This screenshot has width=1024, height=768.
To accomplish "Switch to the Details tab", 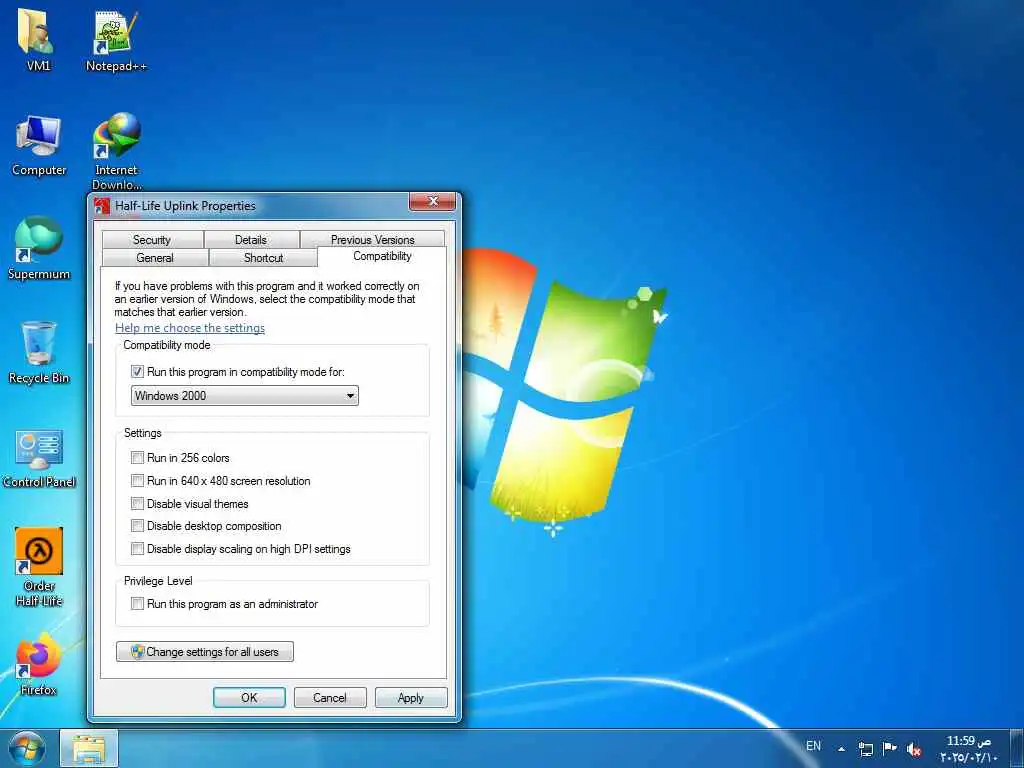I will tap(251, 240).
